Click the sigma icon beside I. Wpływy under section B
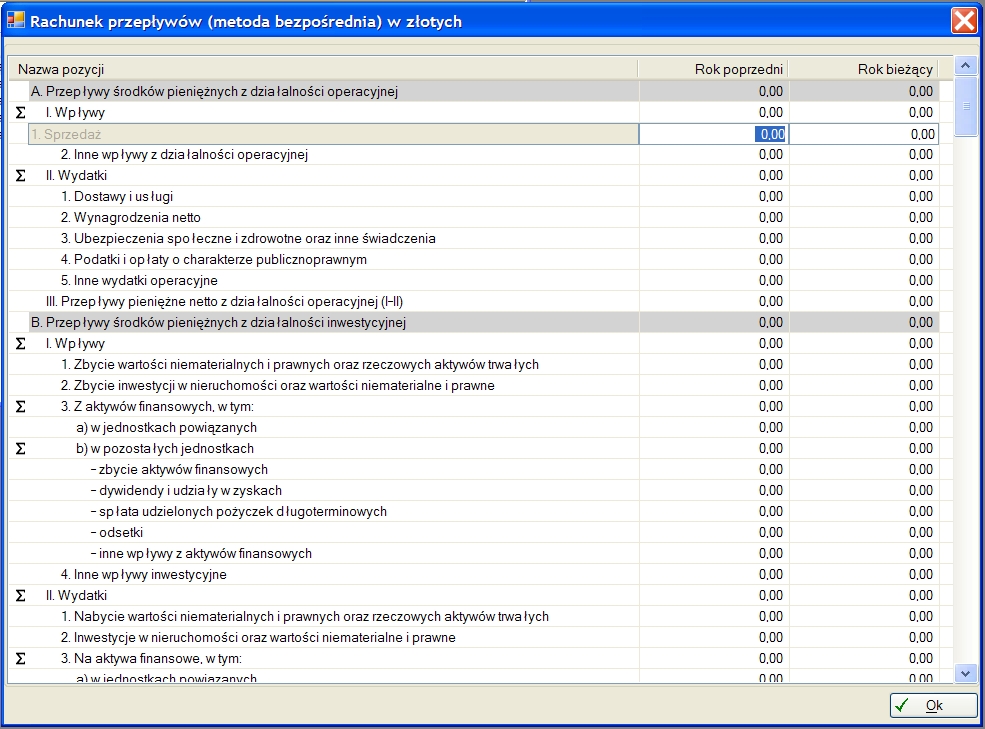The image size is (985, 729). pyautogui.click(x=20, y=344)
